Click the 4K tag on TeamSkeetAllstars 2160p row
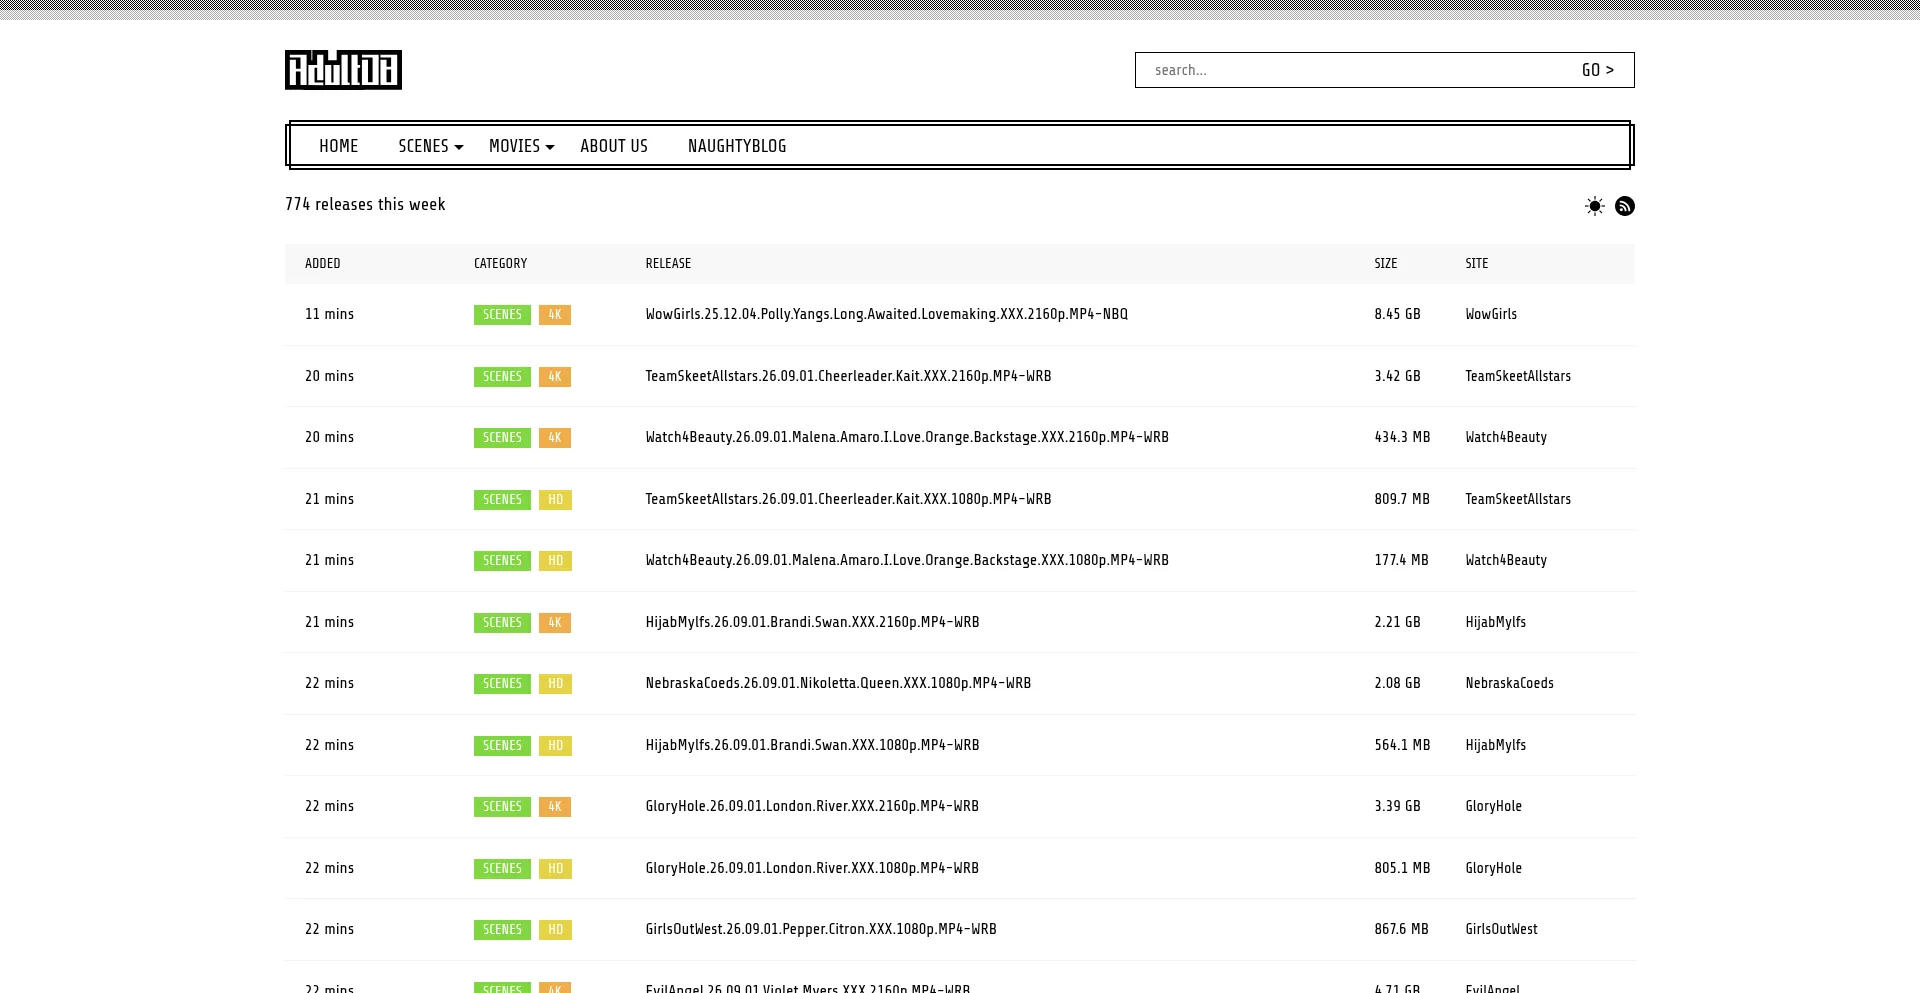This screenshot has height=993, width=1920. click(x=555, y=377)
